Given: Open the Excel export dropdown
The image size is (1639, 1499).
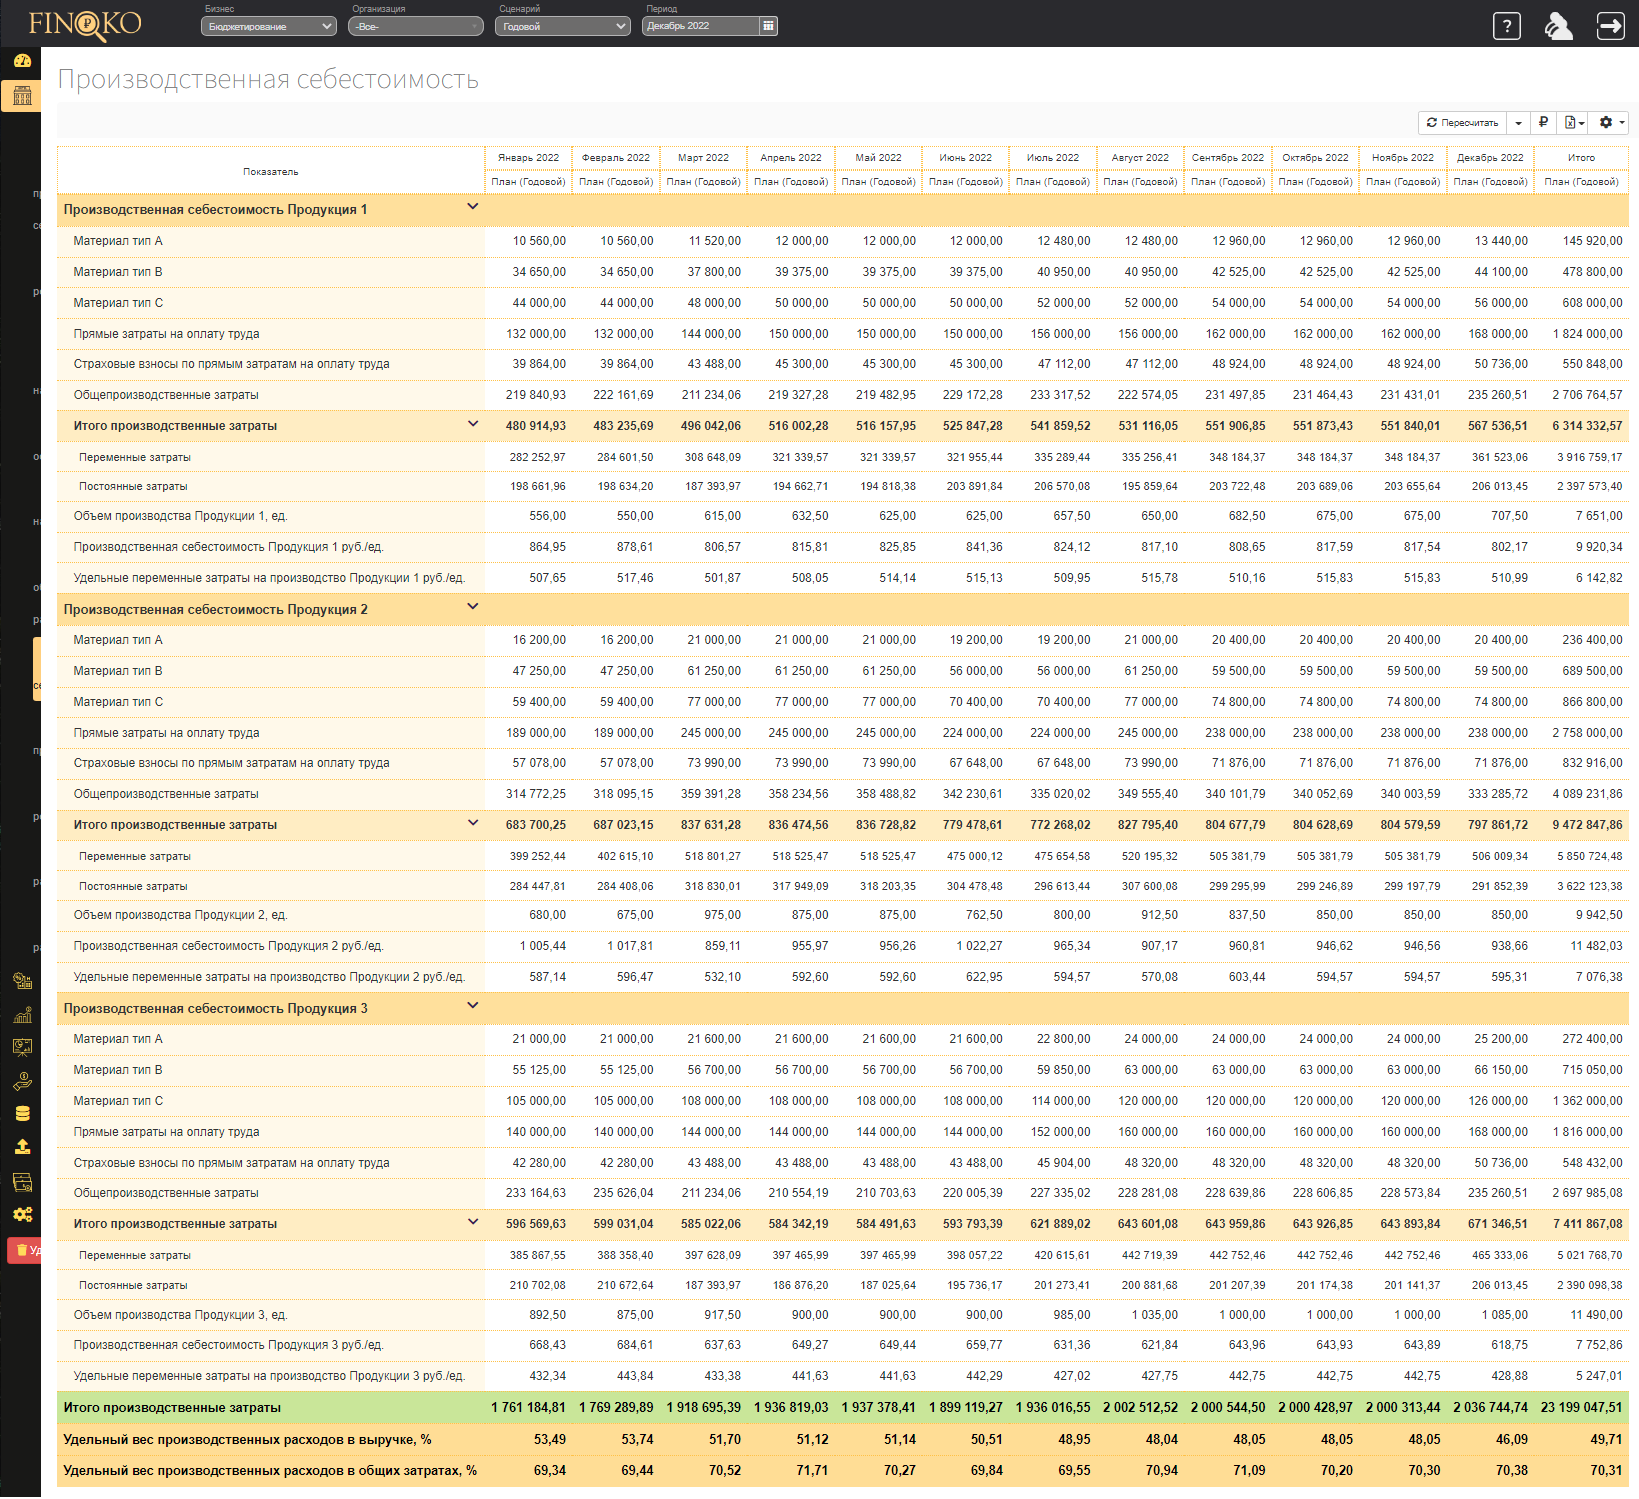Looking at the screenshot, I should [1574, 122].
